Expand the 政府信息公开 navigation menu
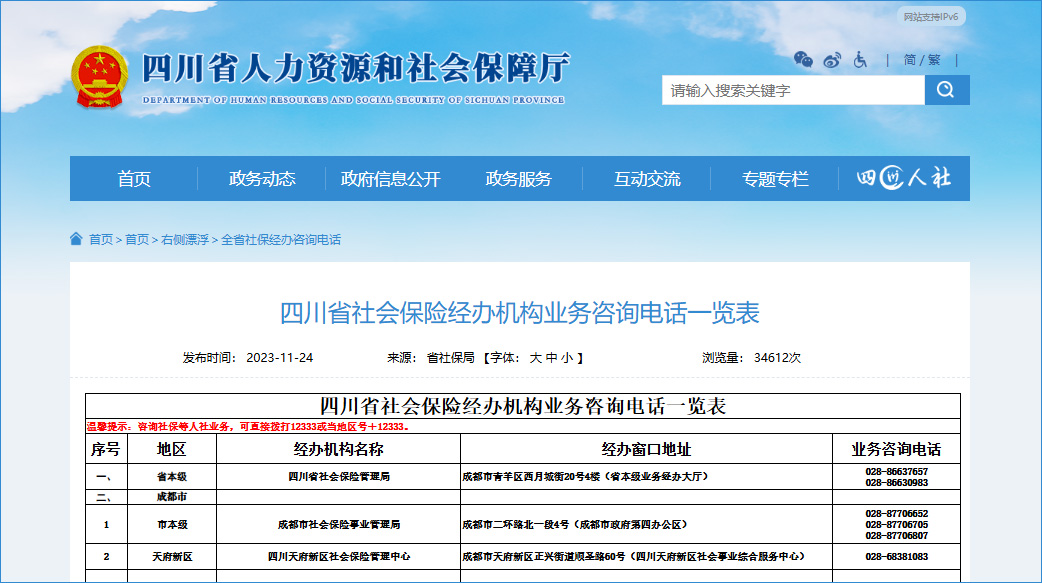Viewport: 1042px width, 583px height. click(390, 179)
